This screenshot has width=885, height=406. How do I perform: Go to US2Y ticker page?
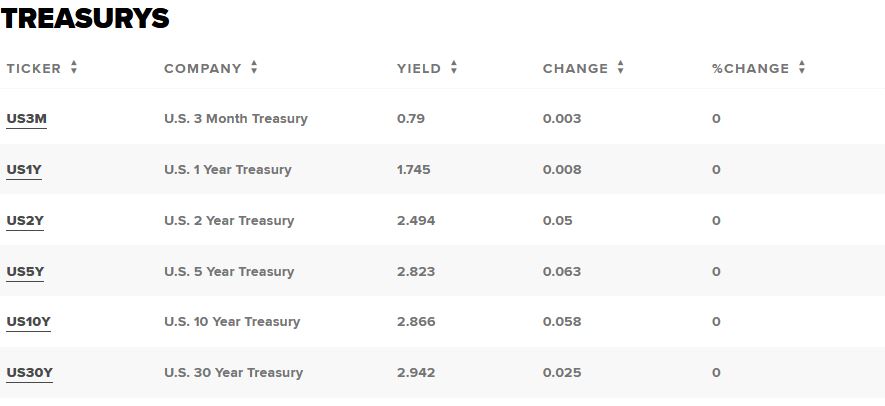tap(25, 221)
